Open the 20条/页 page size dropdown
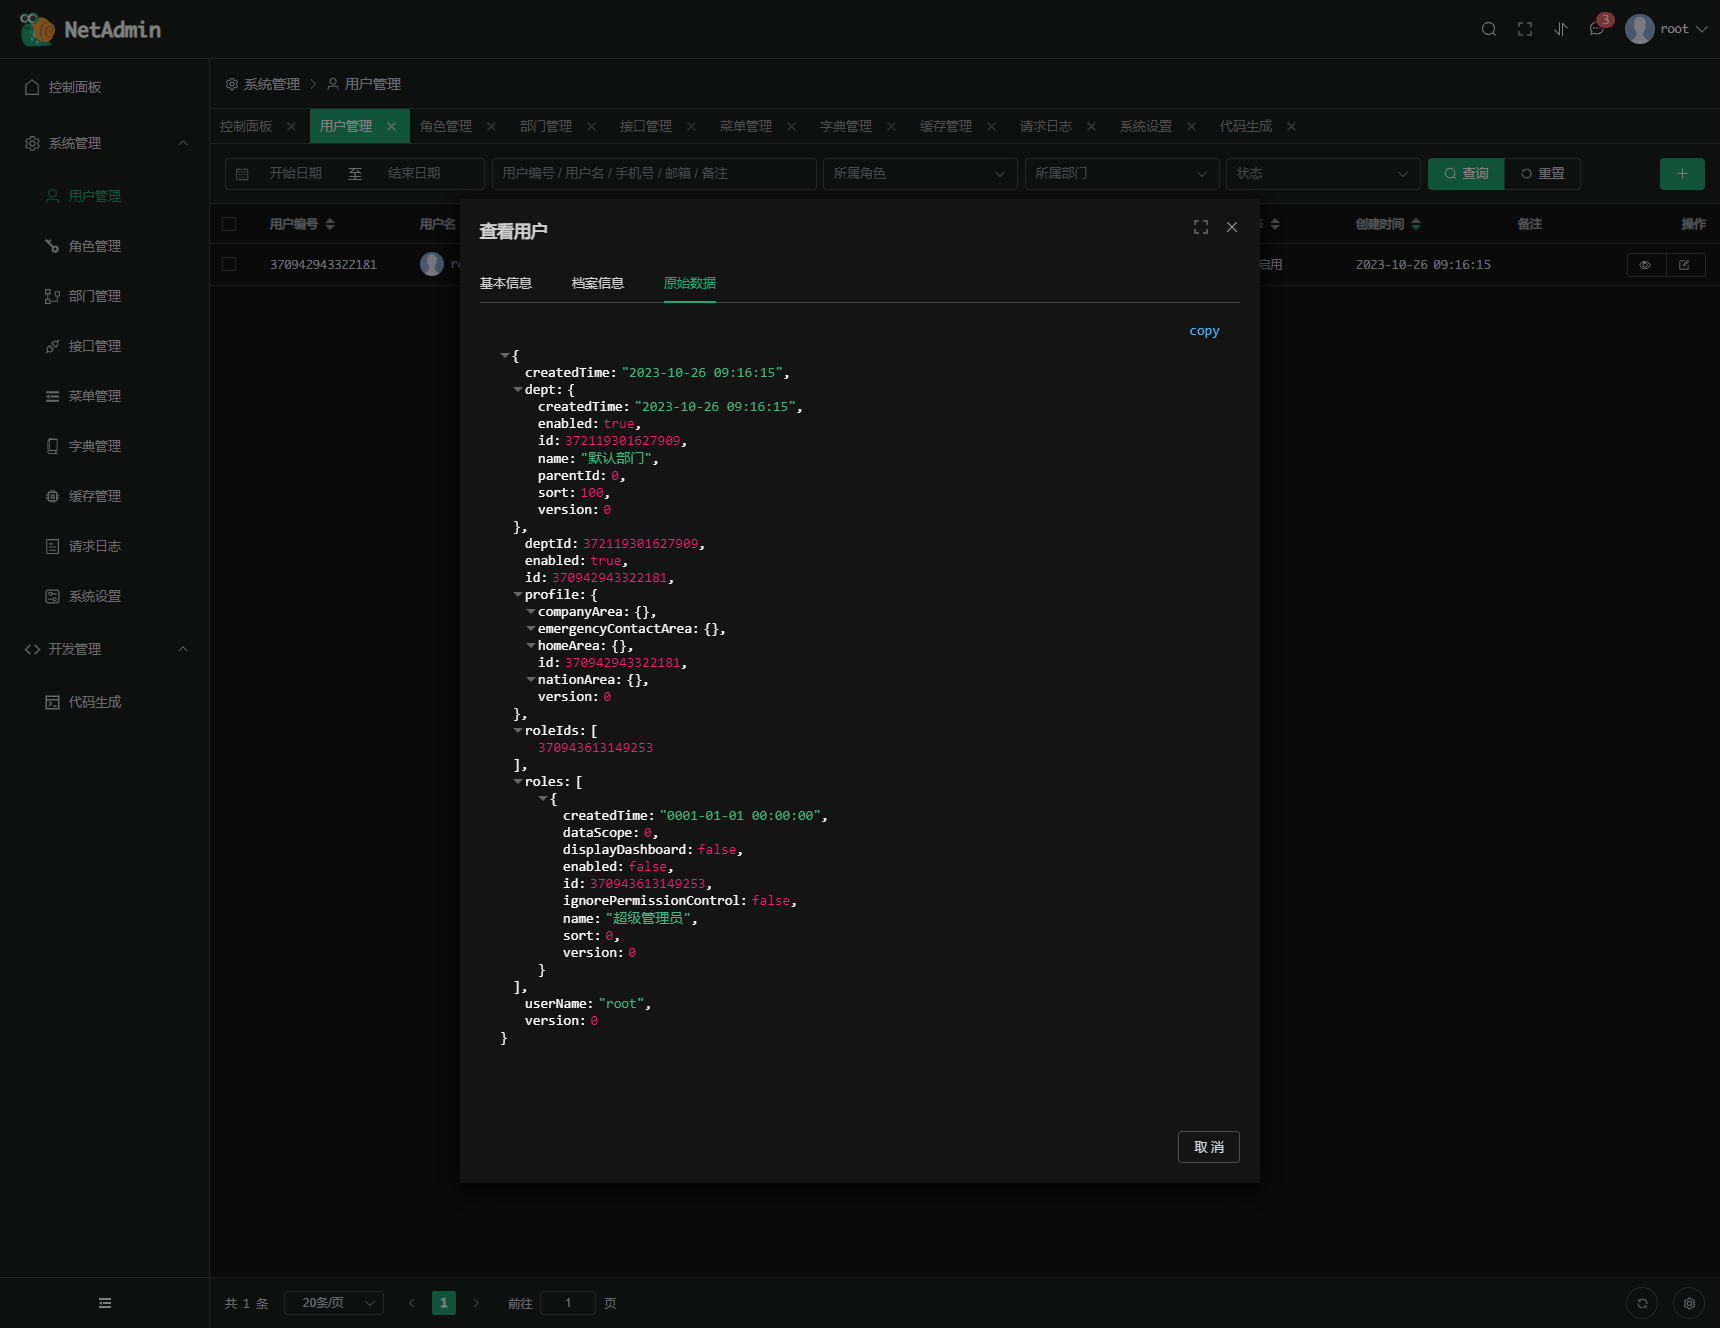The width and height of the screenshot is (1720, 1328). tap(334, 1303)
